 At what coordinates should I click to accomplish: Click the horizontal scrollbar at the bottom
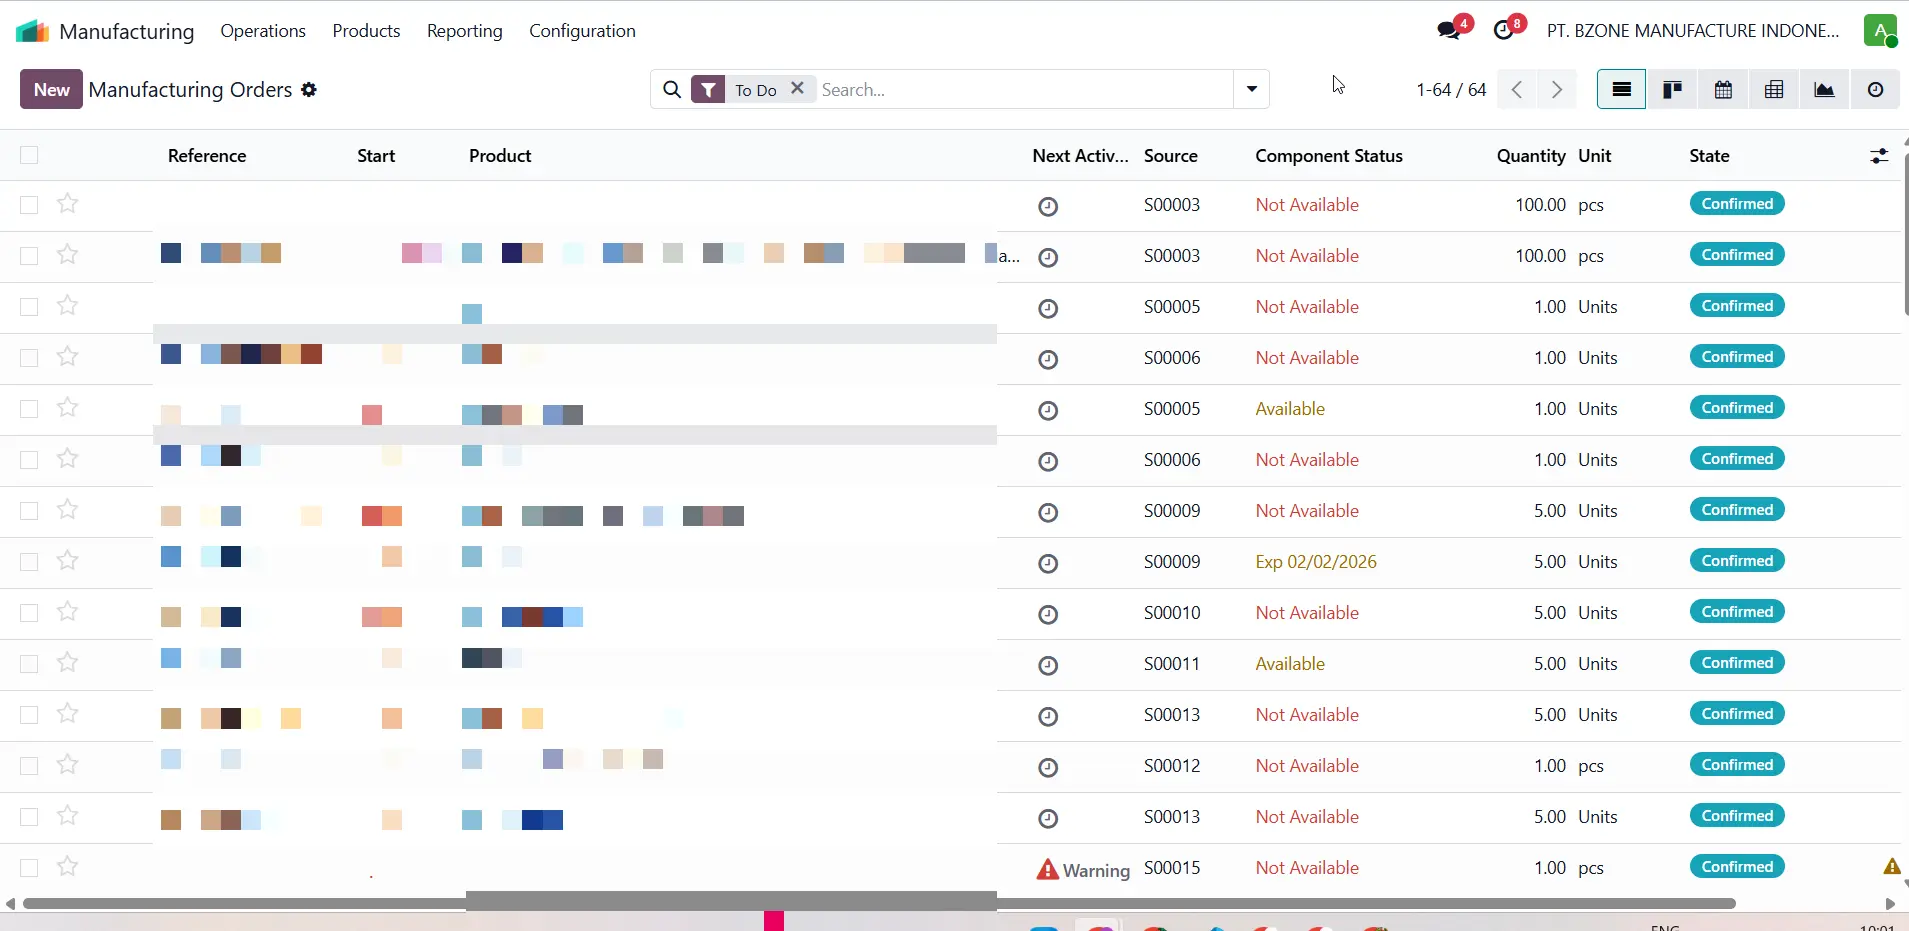[x=878, y=903]
